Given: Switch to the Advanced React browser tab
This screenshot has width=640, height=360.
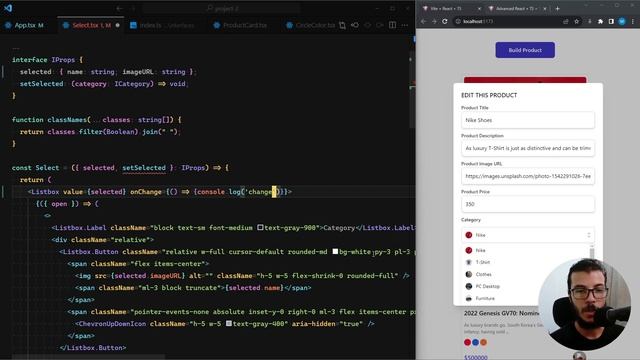Looking at the screenshot, I should pos(518,9).
